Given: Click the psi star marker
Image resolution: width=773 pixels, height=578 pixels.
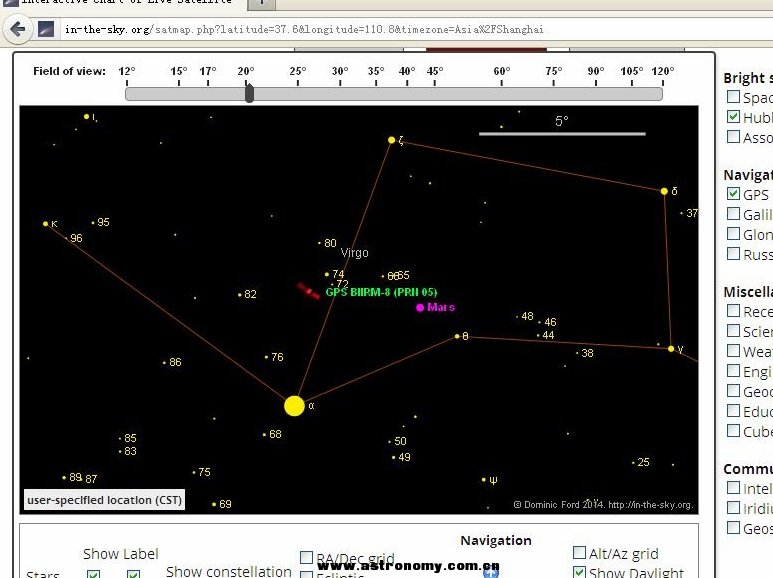Looking at the screenshot, I should (x=484, y=479).
